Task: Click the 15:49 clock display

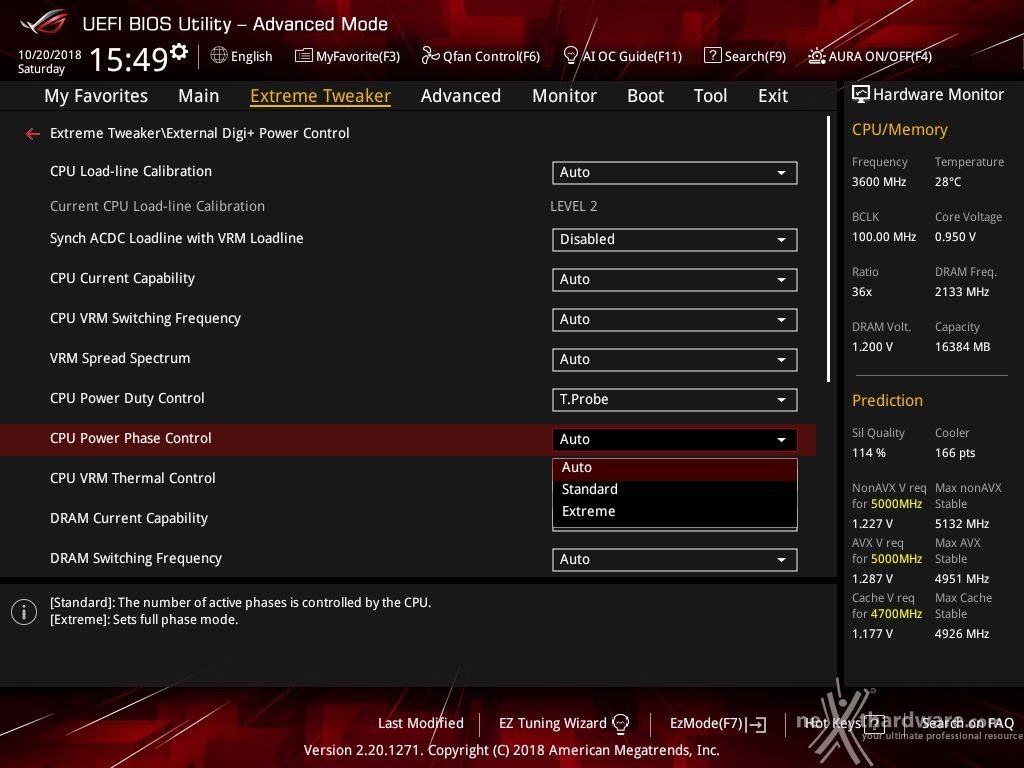Action: coord(129,59)
